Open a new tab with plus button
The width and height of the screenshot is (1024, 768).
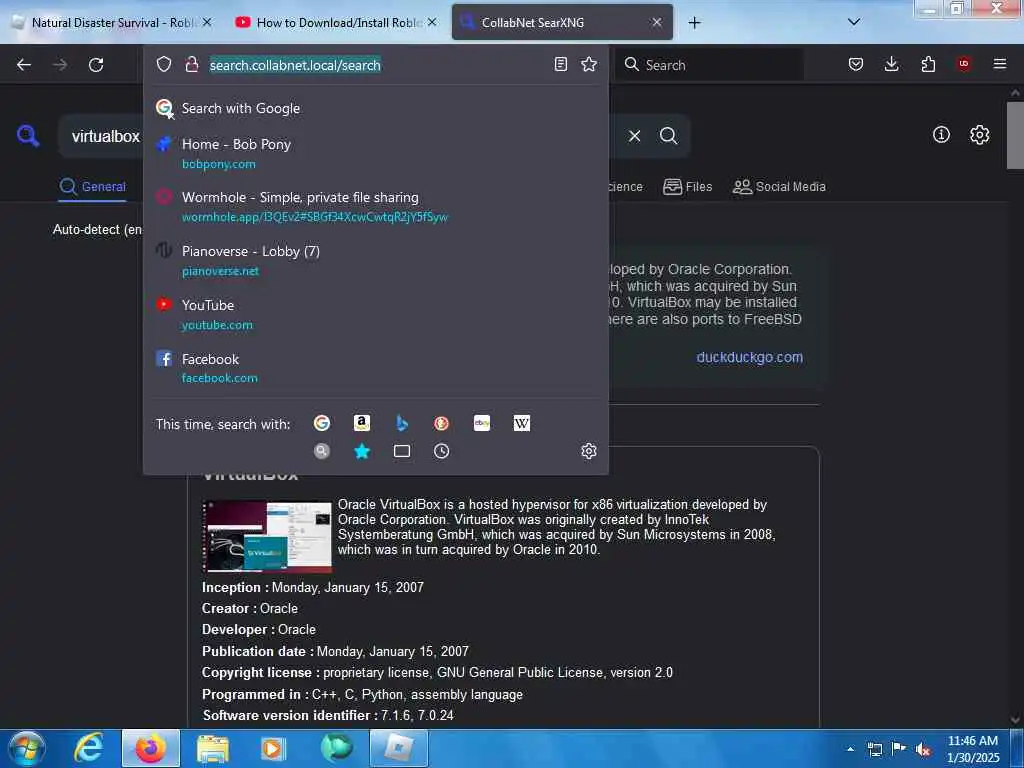coord(694,23)
